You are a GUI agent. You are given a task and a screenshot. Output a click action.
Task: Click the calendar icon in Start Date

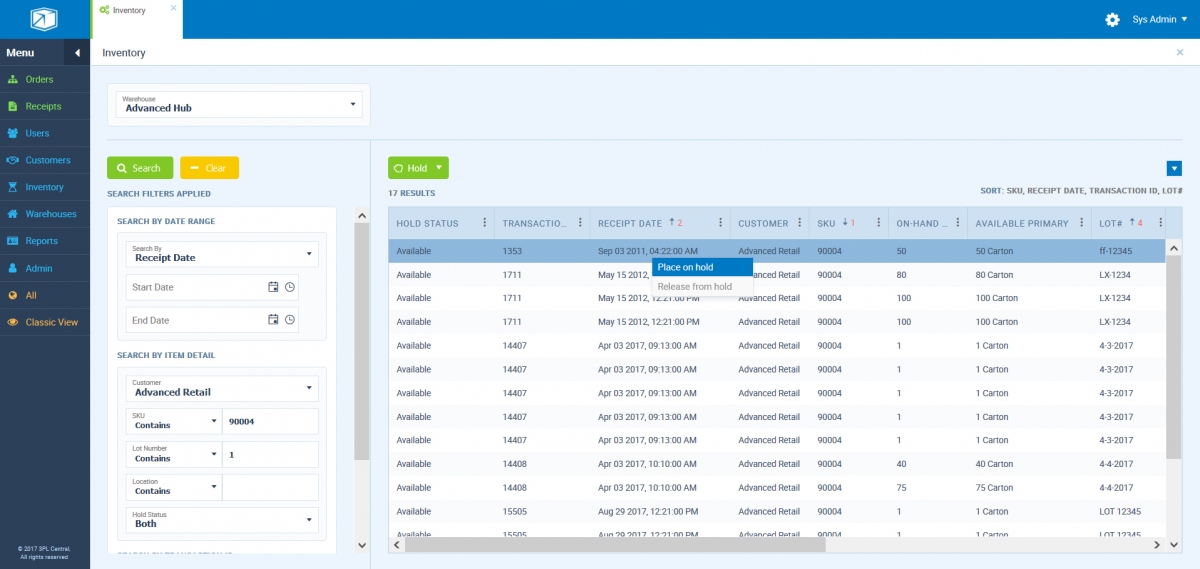(x=273, y=287)
